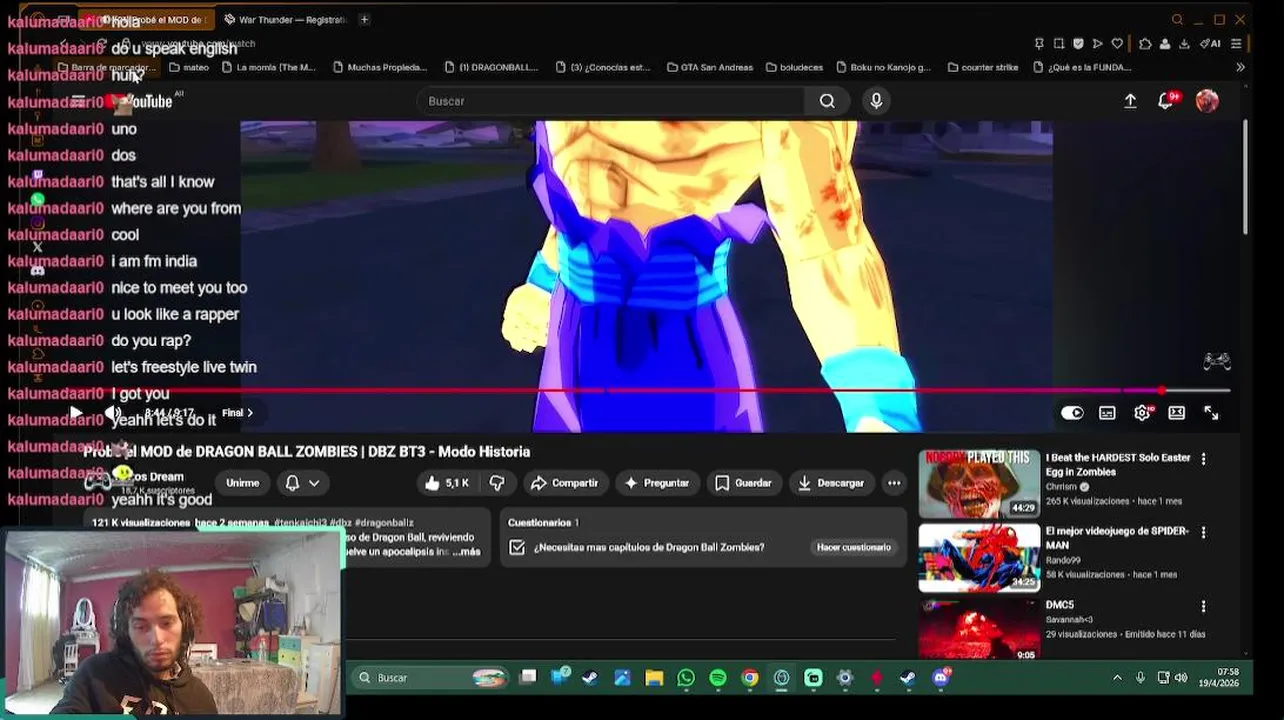Tick the Dragon Ball Zombies questionnaire checkbox

[517, 547]
